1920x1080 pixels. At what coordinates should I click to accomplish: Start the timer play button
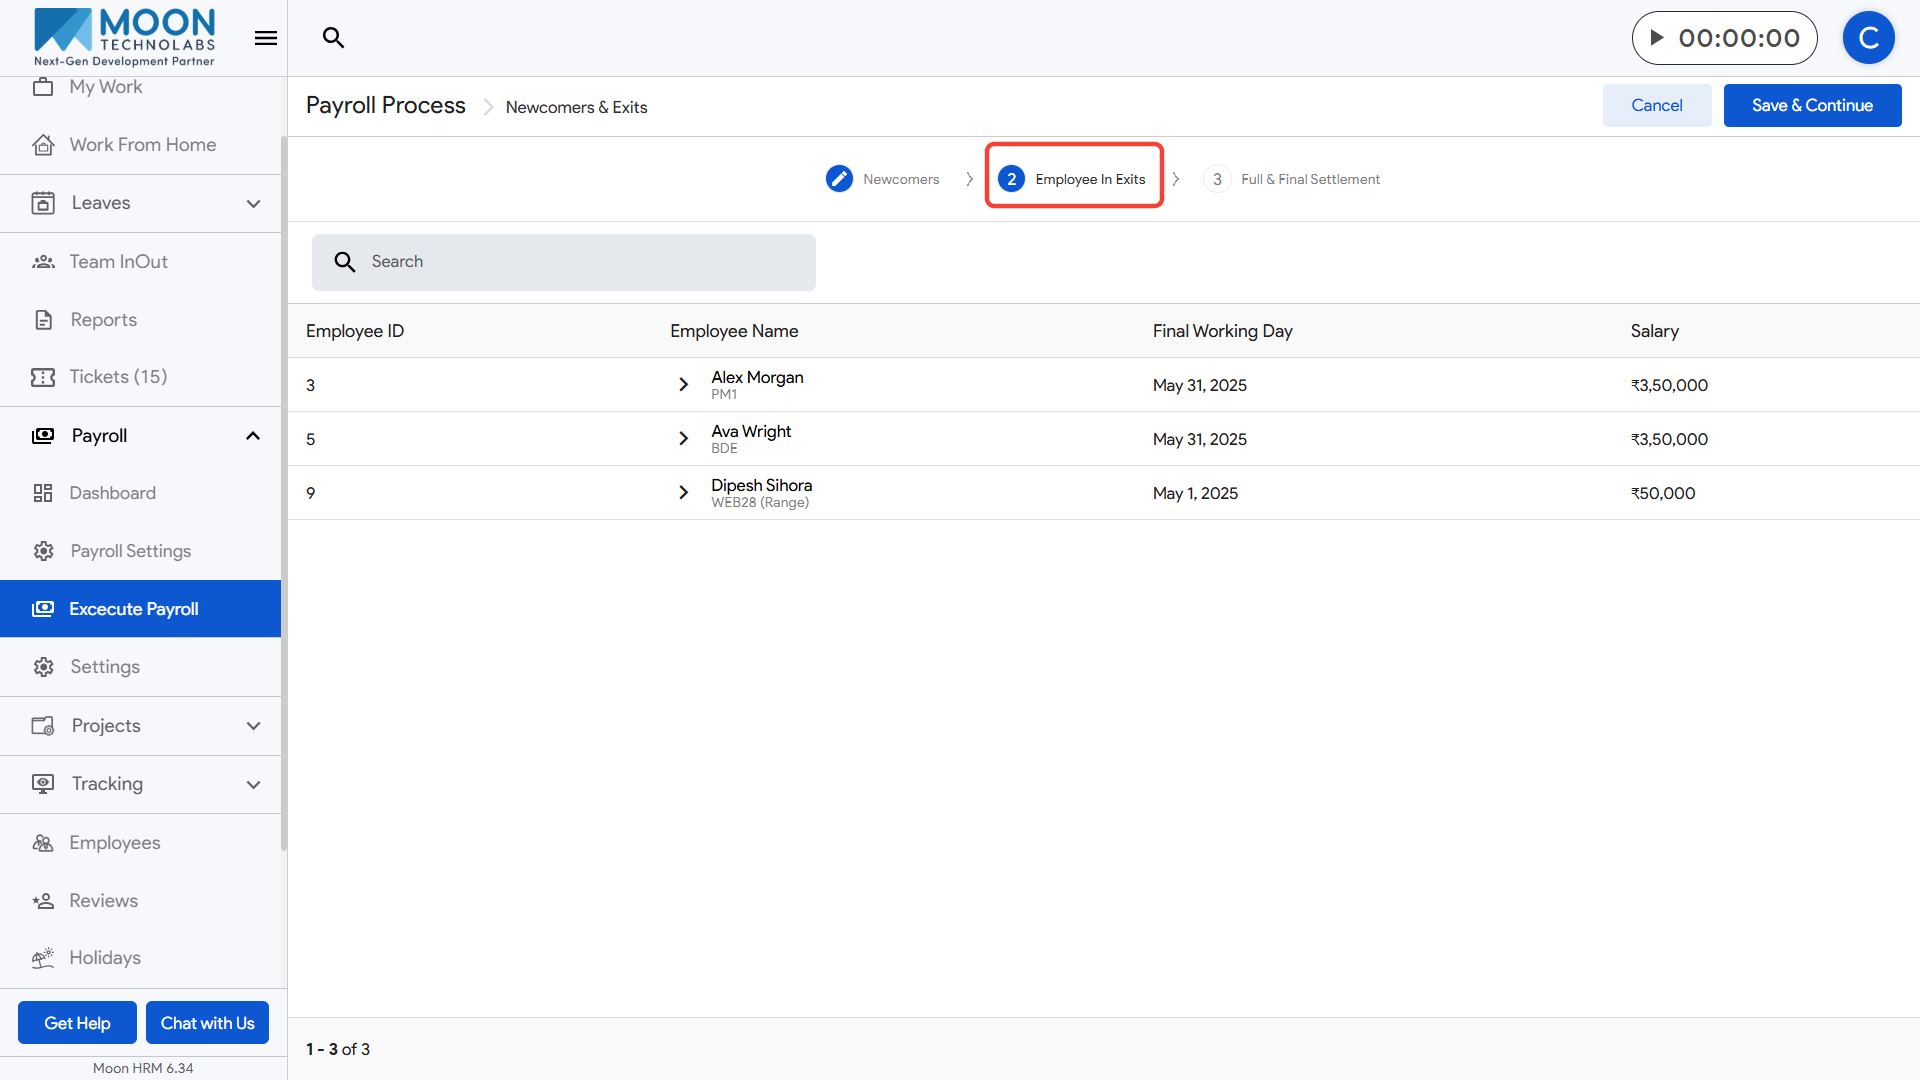(1657, 38)
